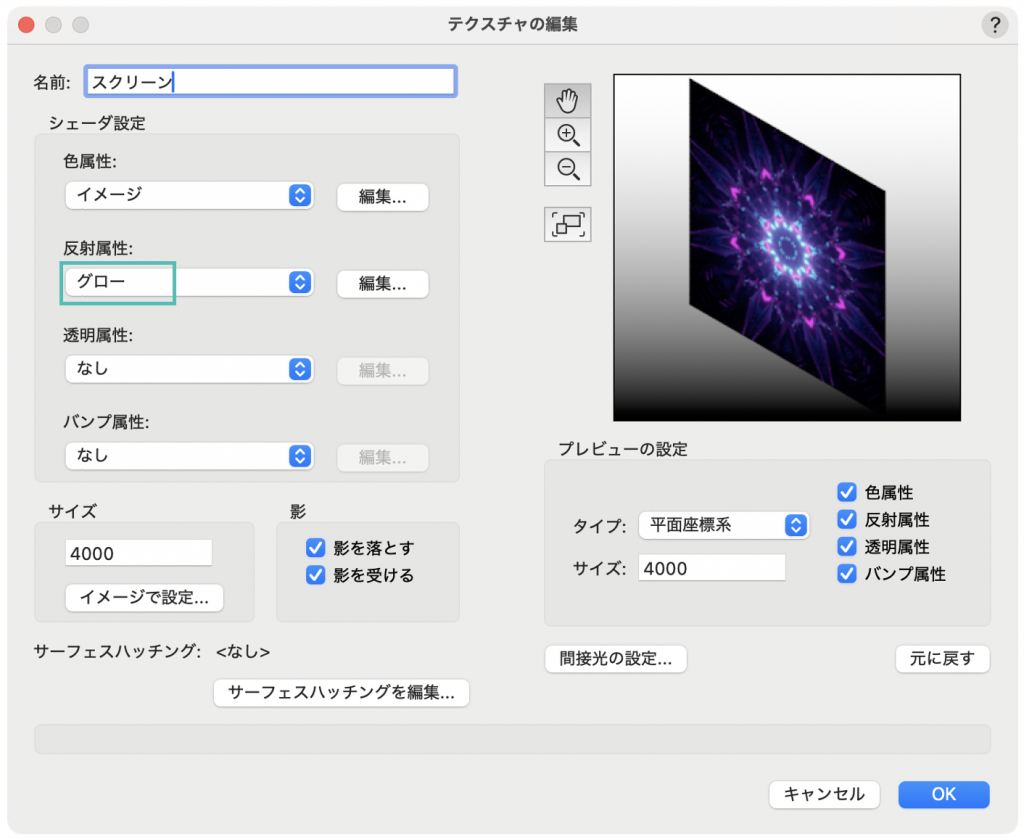Viewport: 1024px width, 840px height.
Task: Click the キャンセル button
Action: 824,794
